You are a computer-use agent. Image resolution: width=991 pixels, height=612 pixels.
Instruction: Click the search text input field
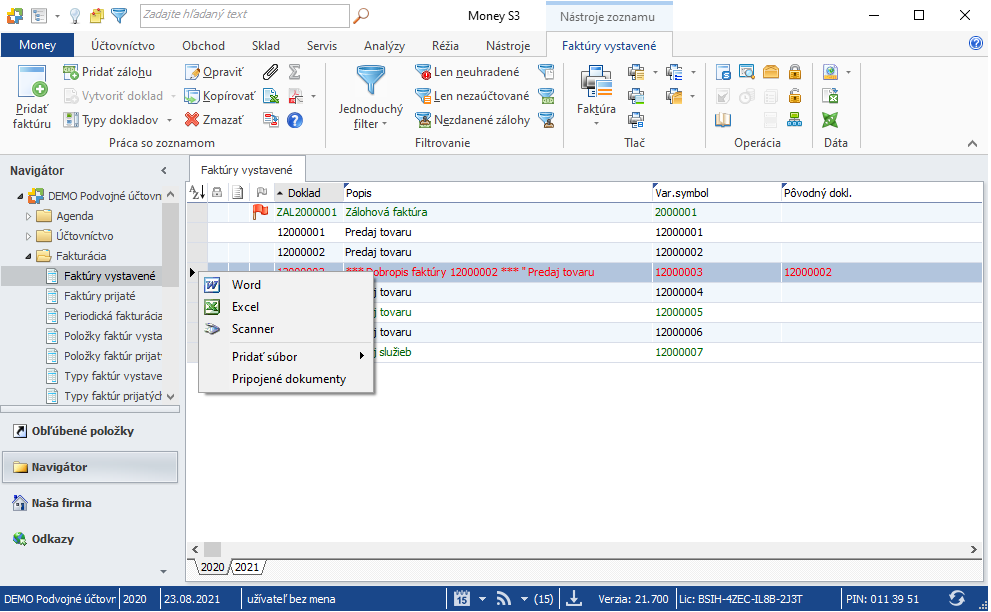coord(243,15)
